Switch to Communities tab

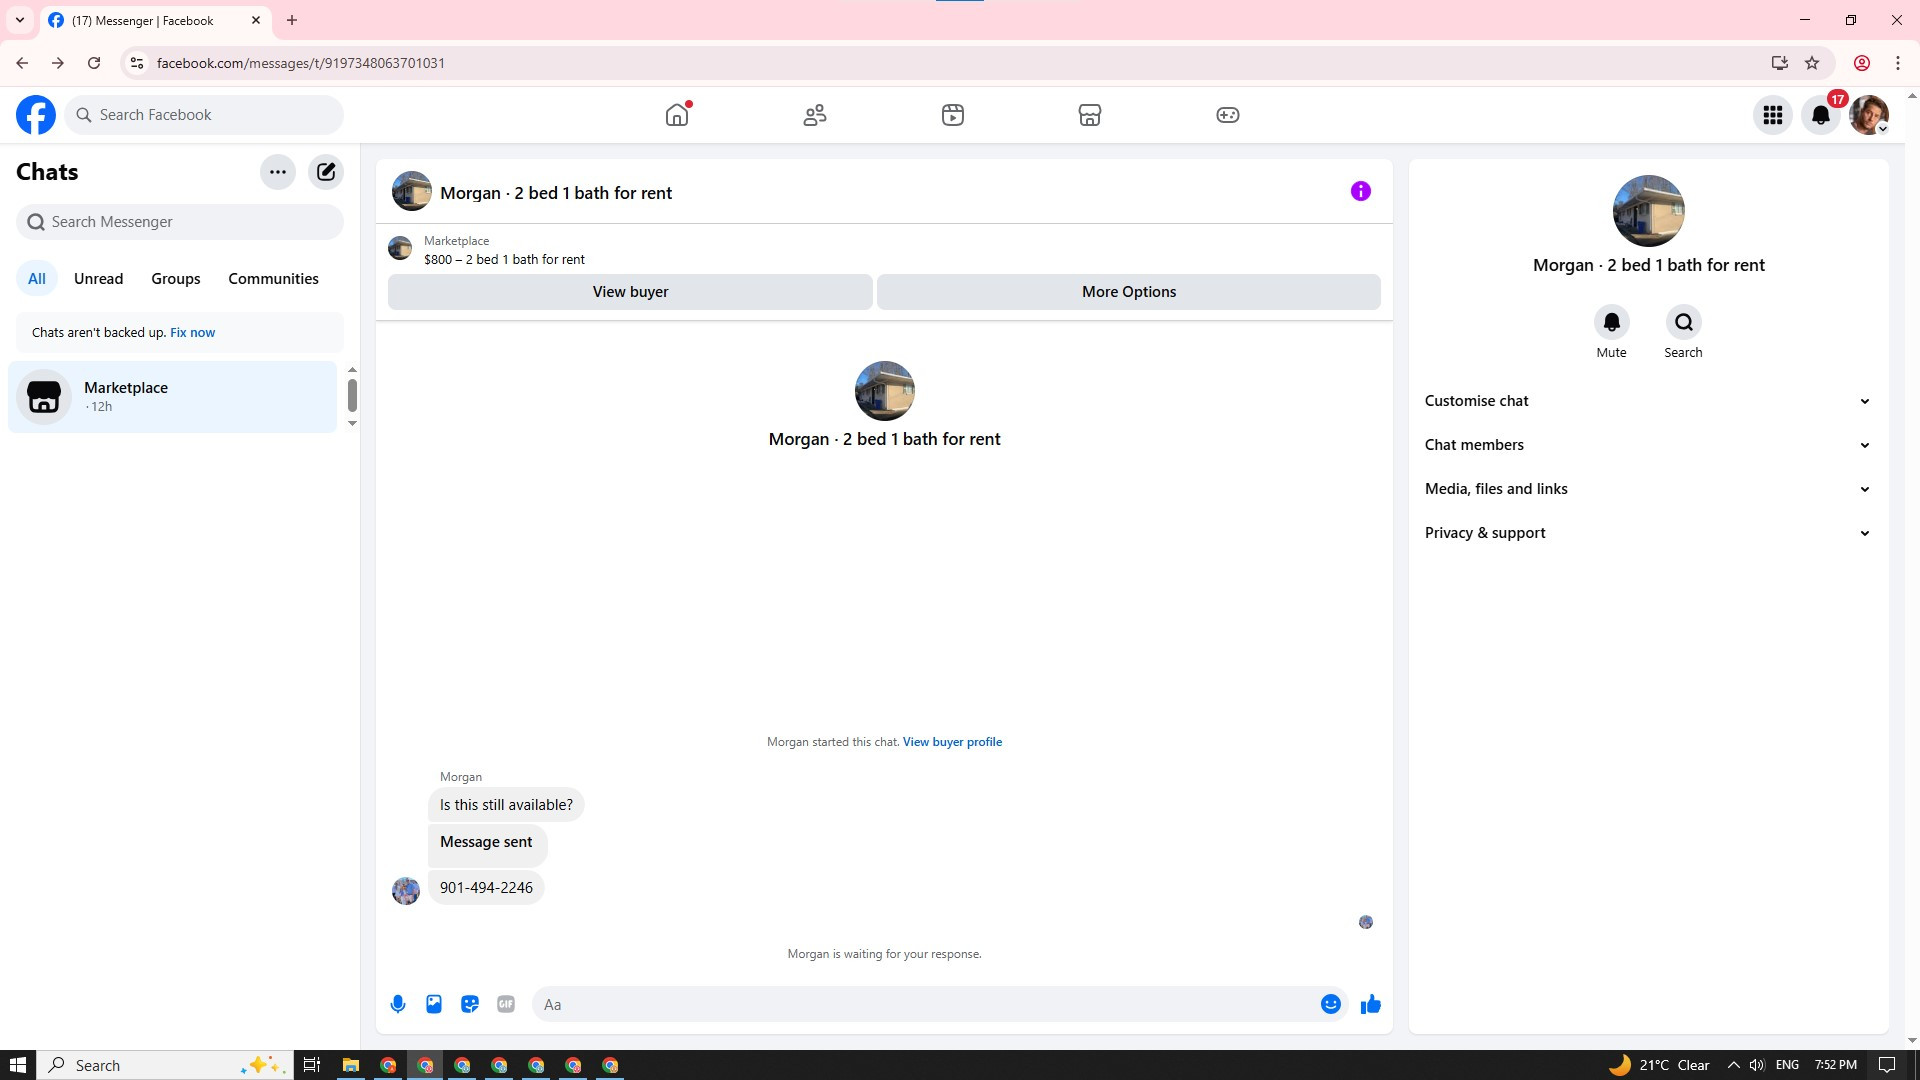click(x=273, y=279)
